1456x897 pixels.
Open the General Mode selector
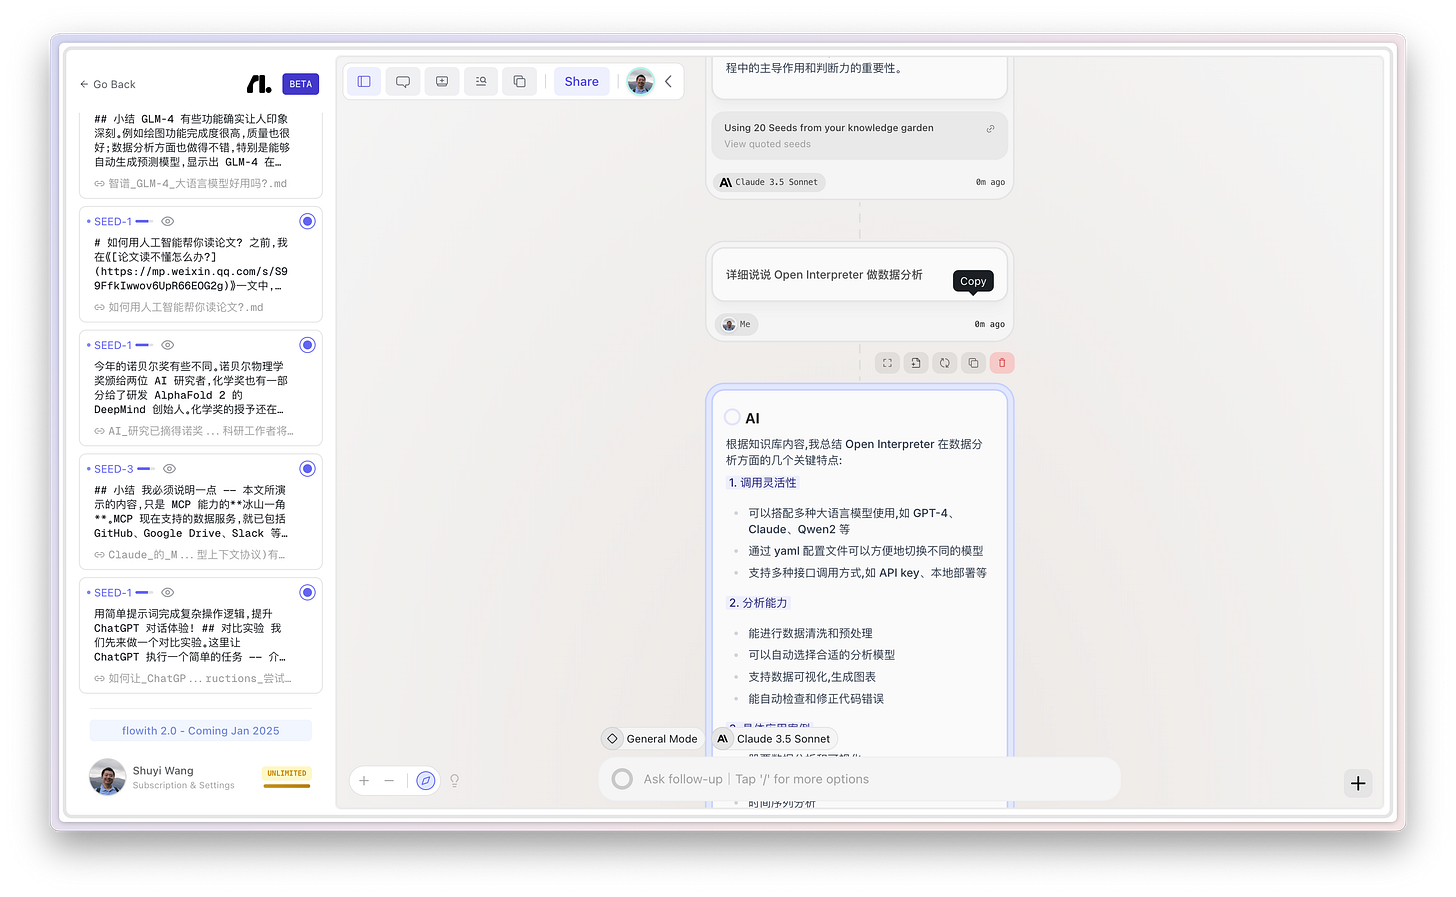pos(651,738)
